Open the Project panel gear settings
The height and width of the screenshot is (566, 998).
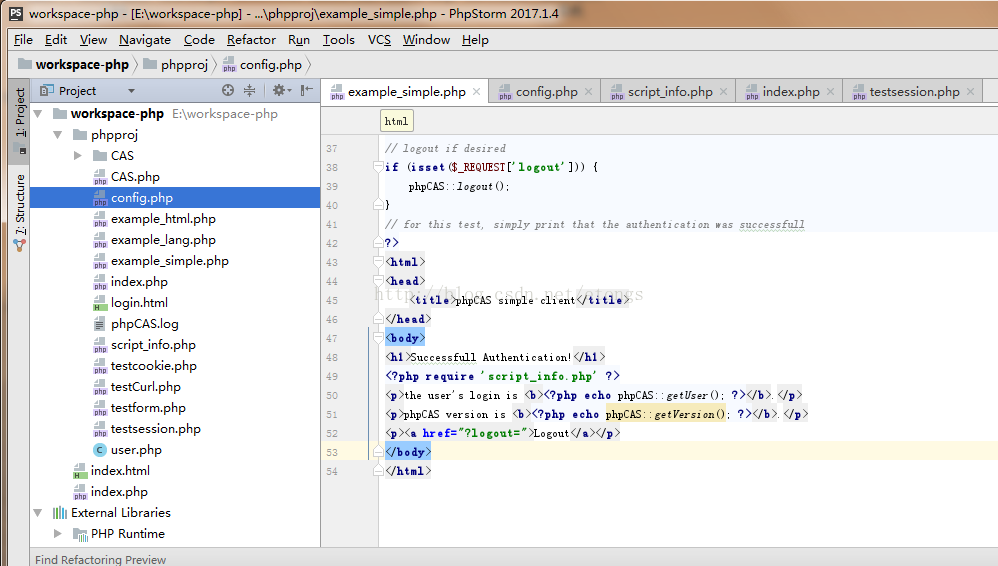tap(281, 90)
